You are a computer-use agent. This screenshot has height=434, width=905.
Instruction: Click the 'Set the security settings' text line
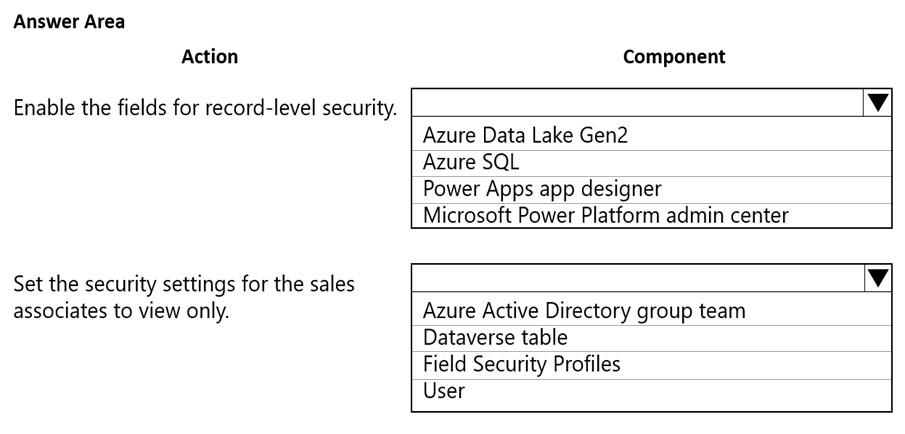[183, 284]
